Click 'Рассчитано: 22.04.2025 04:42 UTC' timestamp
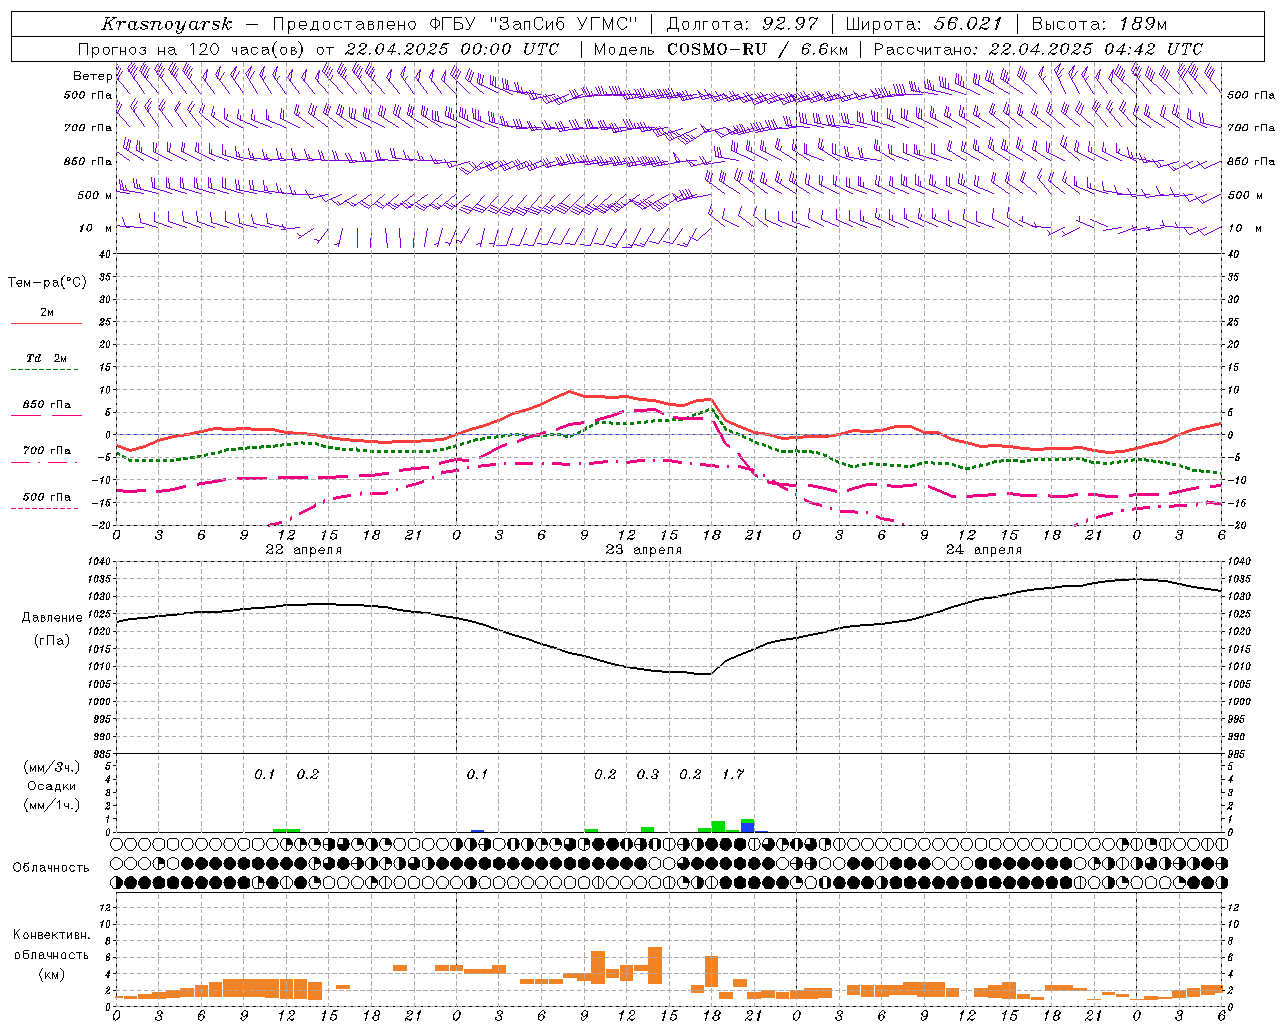 [1038, 49]
